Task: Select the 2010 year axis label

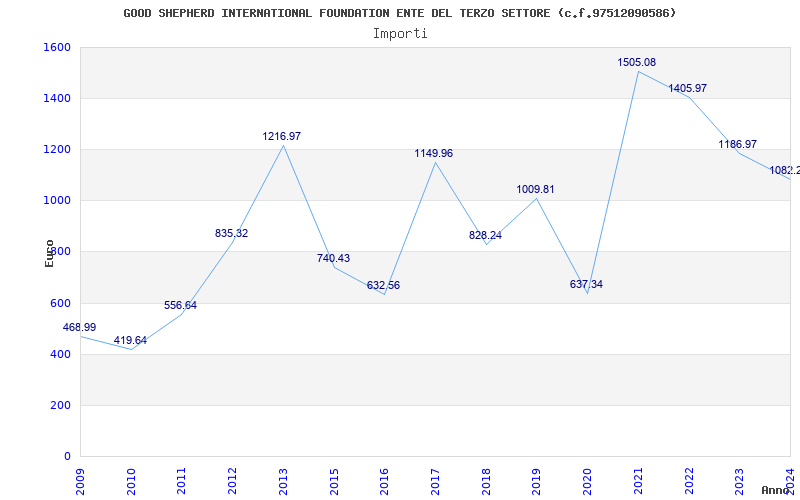Action: pyautogui.click(x=131, y=482)
